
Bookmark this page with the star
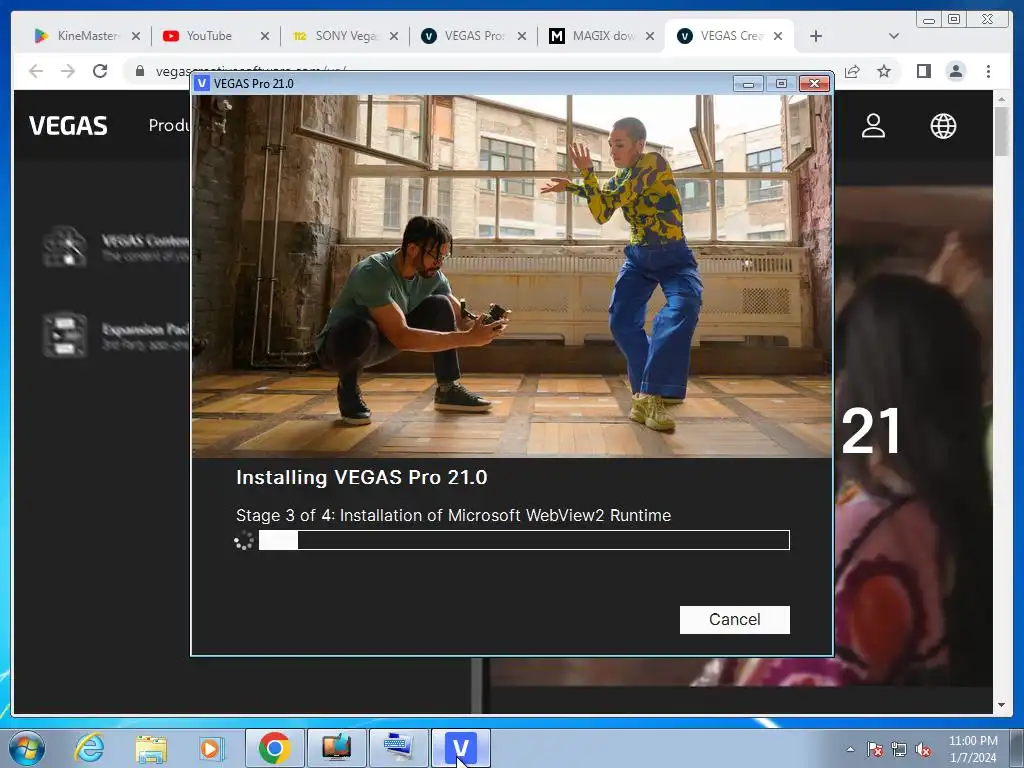884,71
